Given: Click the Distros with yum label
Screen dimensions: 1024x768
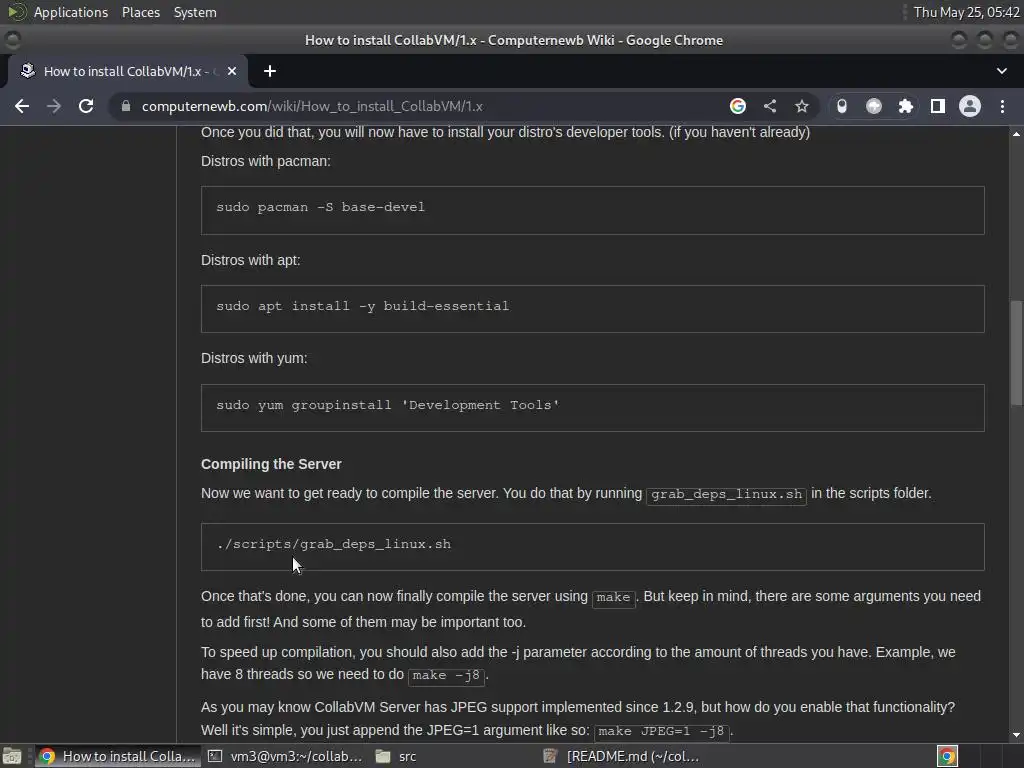Looking at the screenshot, I should (254, 359).
